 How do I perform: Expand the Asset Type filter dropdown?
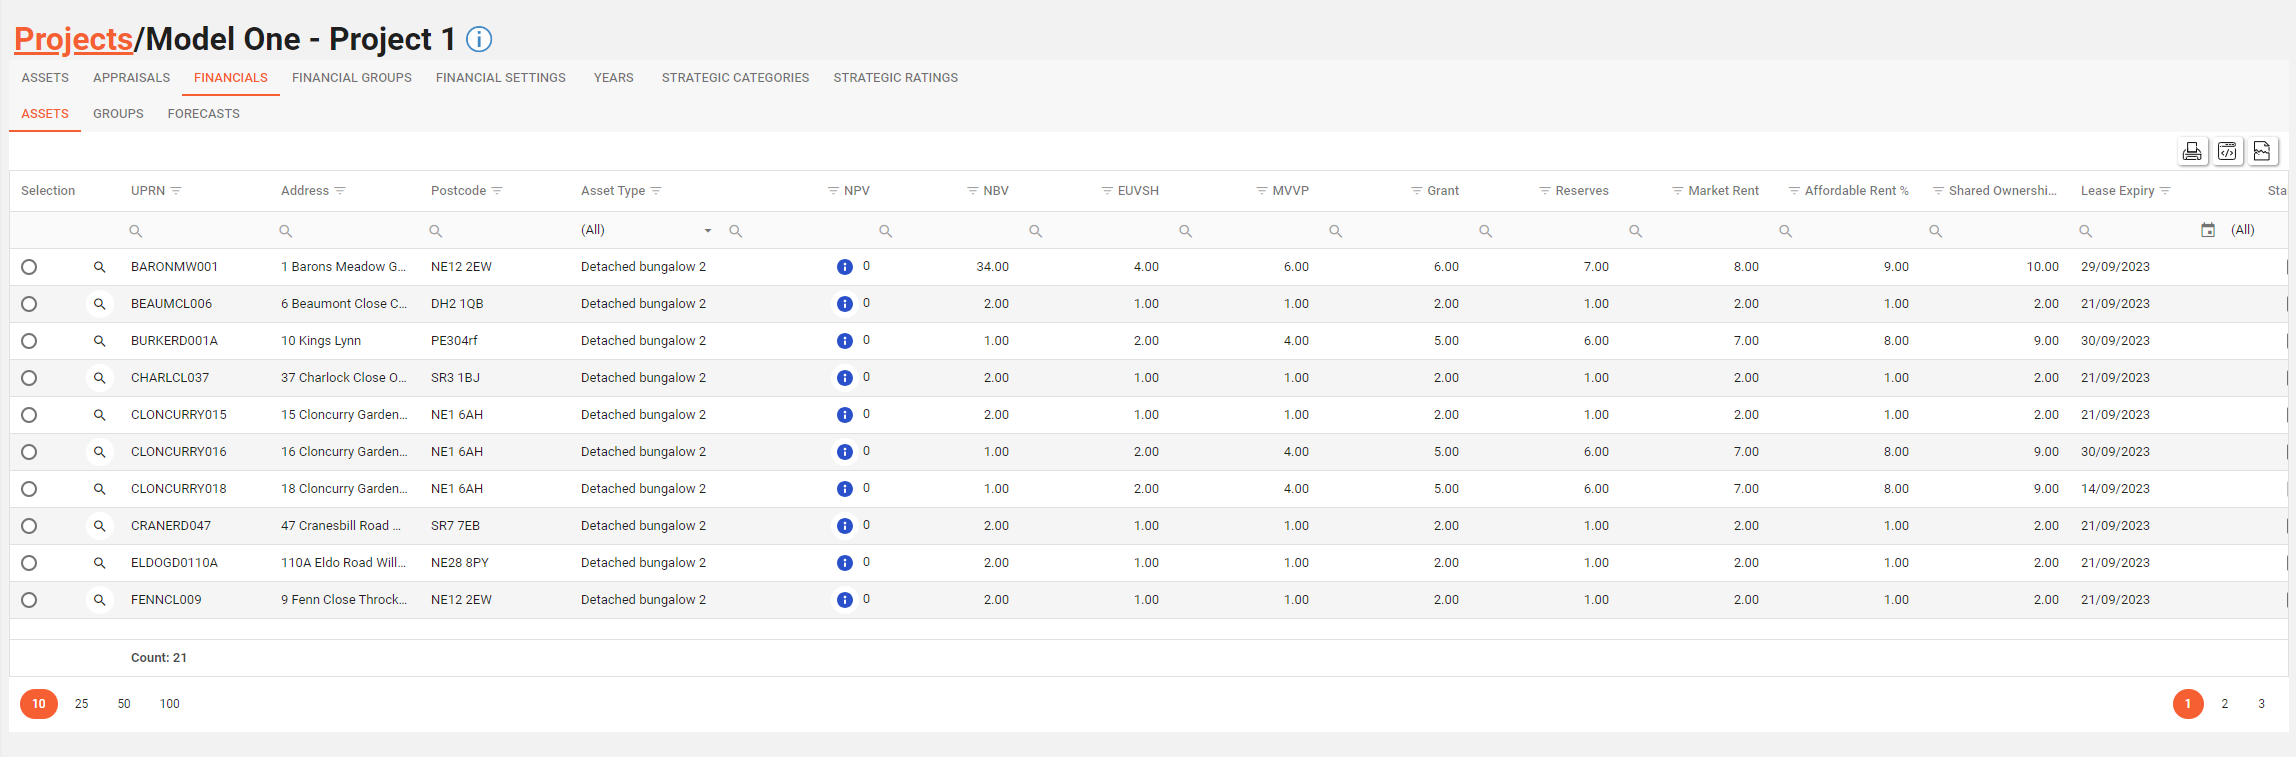pos(707,231)
